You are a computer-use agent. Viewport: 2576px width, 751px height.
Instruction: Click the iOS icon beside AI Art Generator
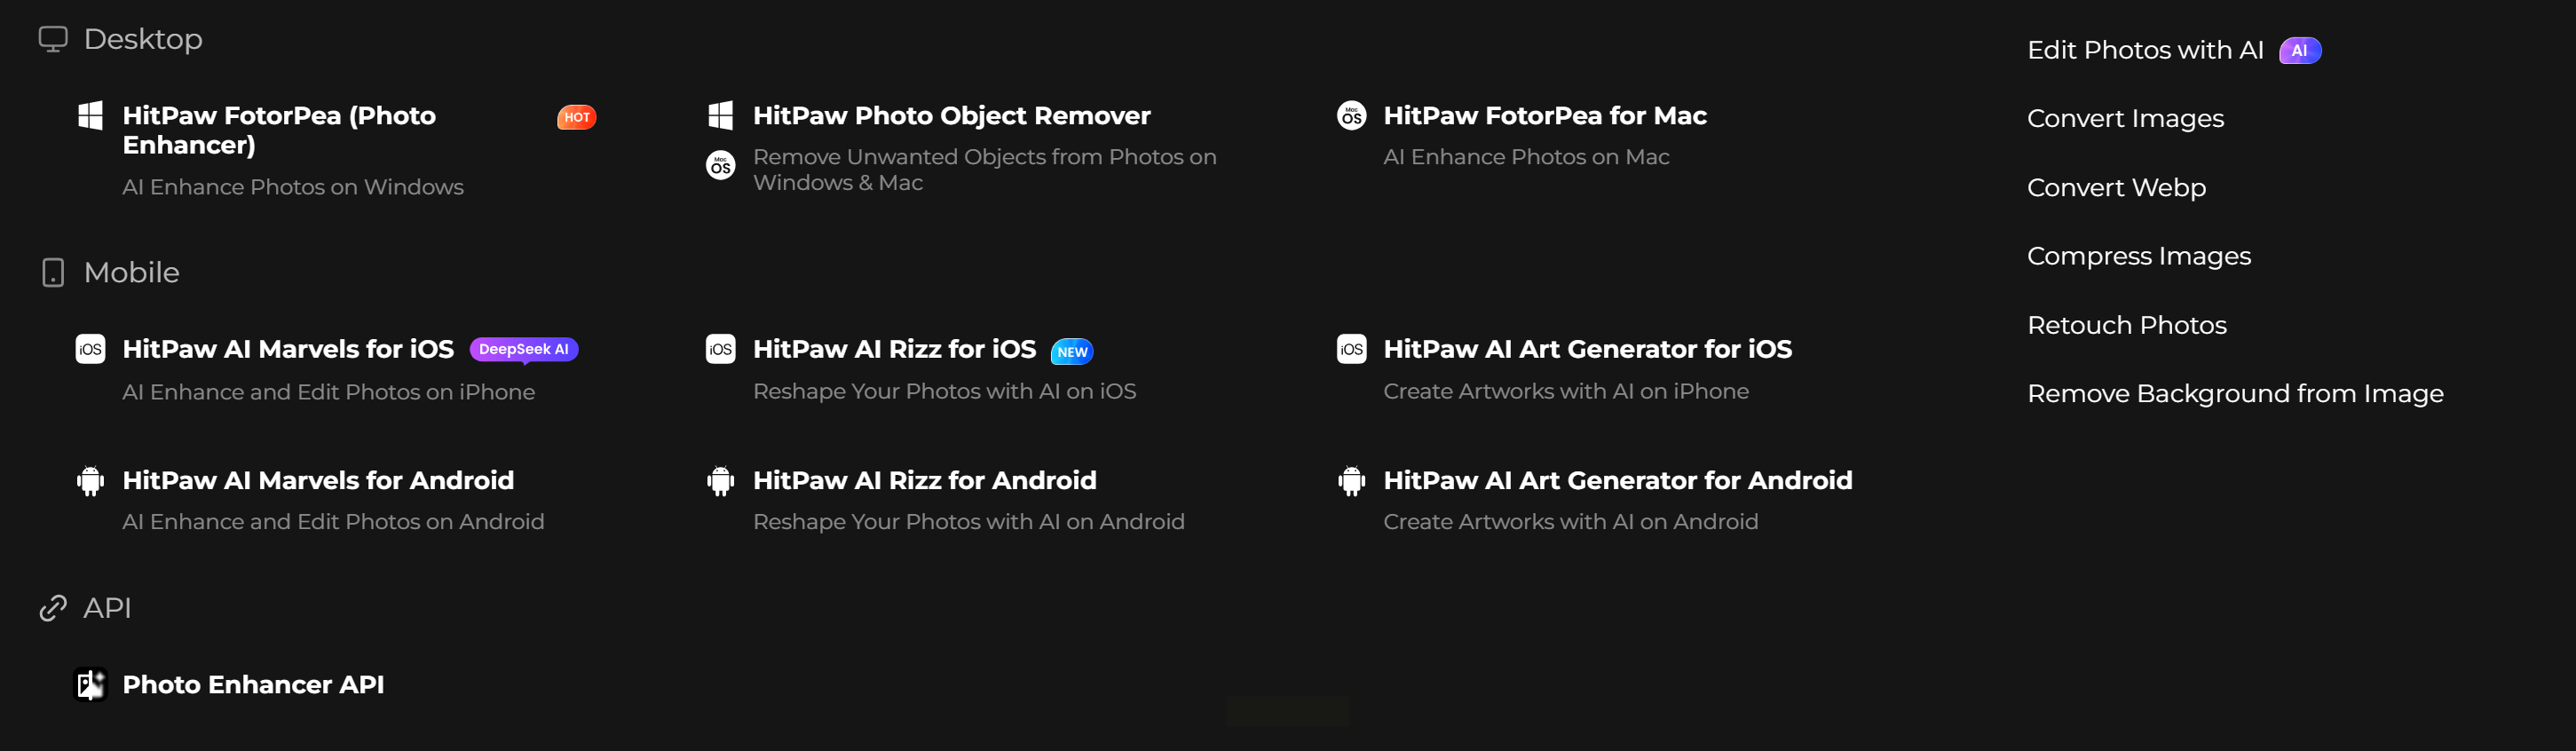pos(1351,349)
